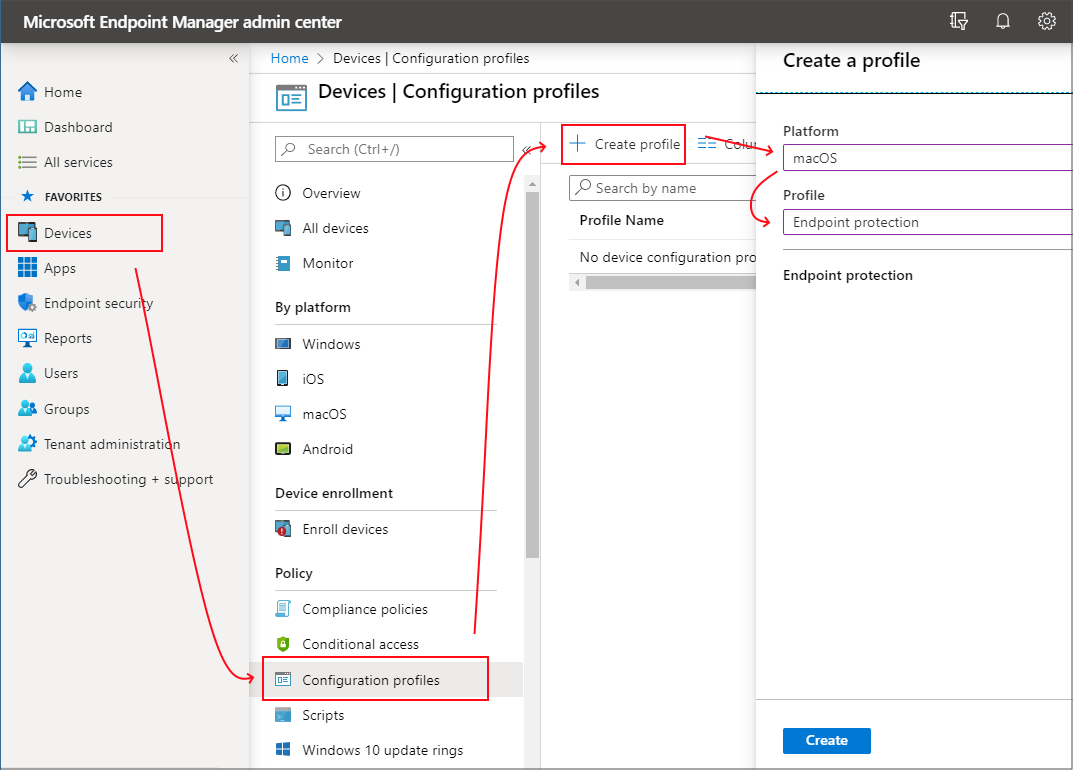This screenshot has height=770, width=1073.
Task: Click the Create profile button
Action: point(624,144)
